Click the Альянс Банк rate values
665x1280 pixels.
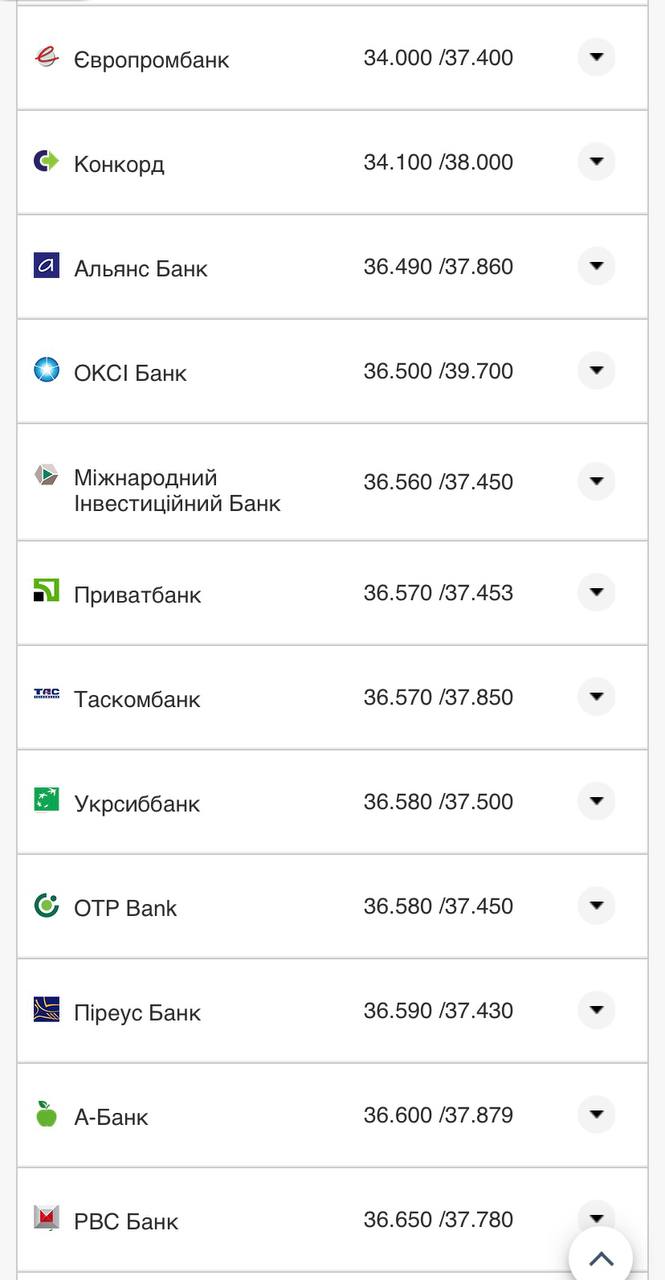pyautogui.click(x=438, y=267)
